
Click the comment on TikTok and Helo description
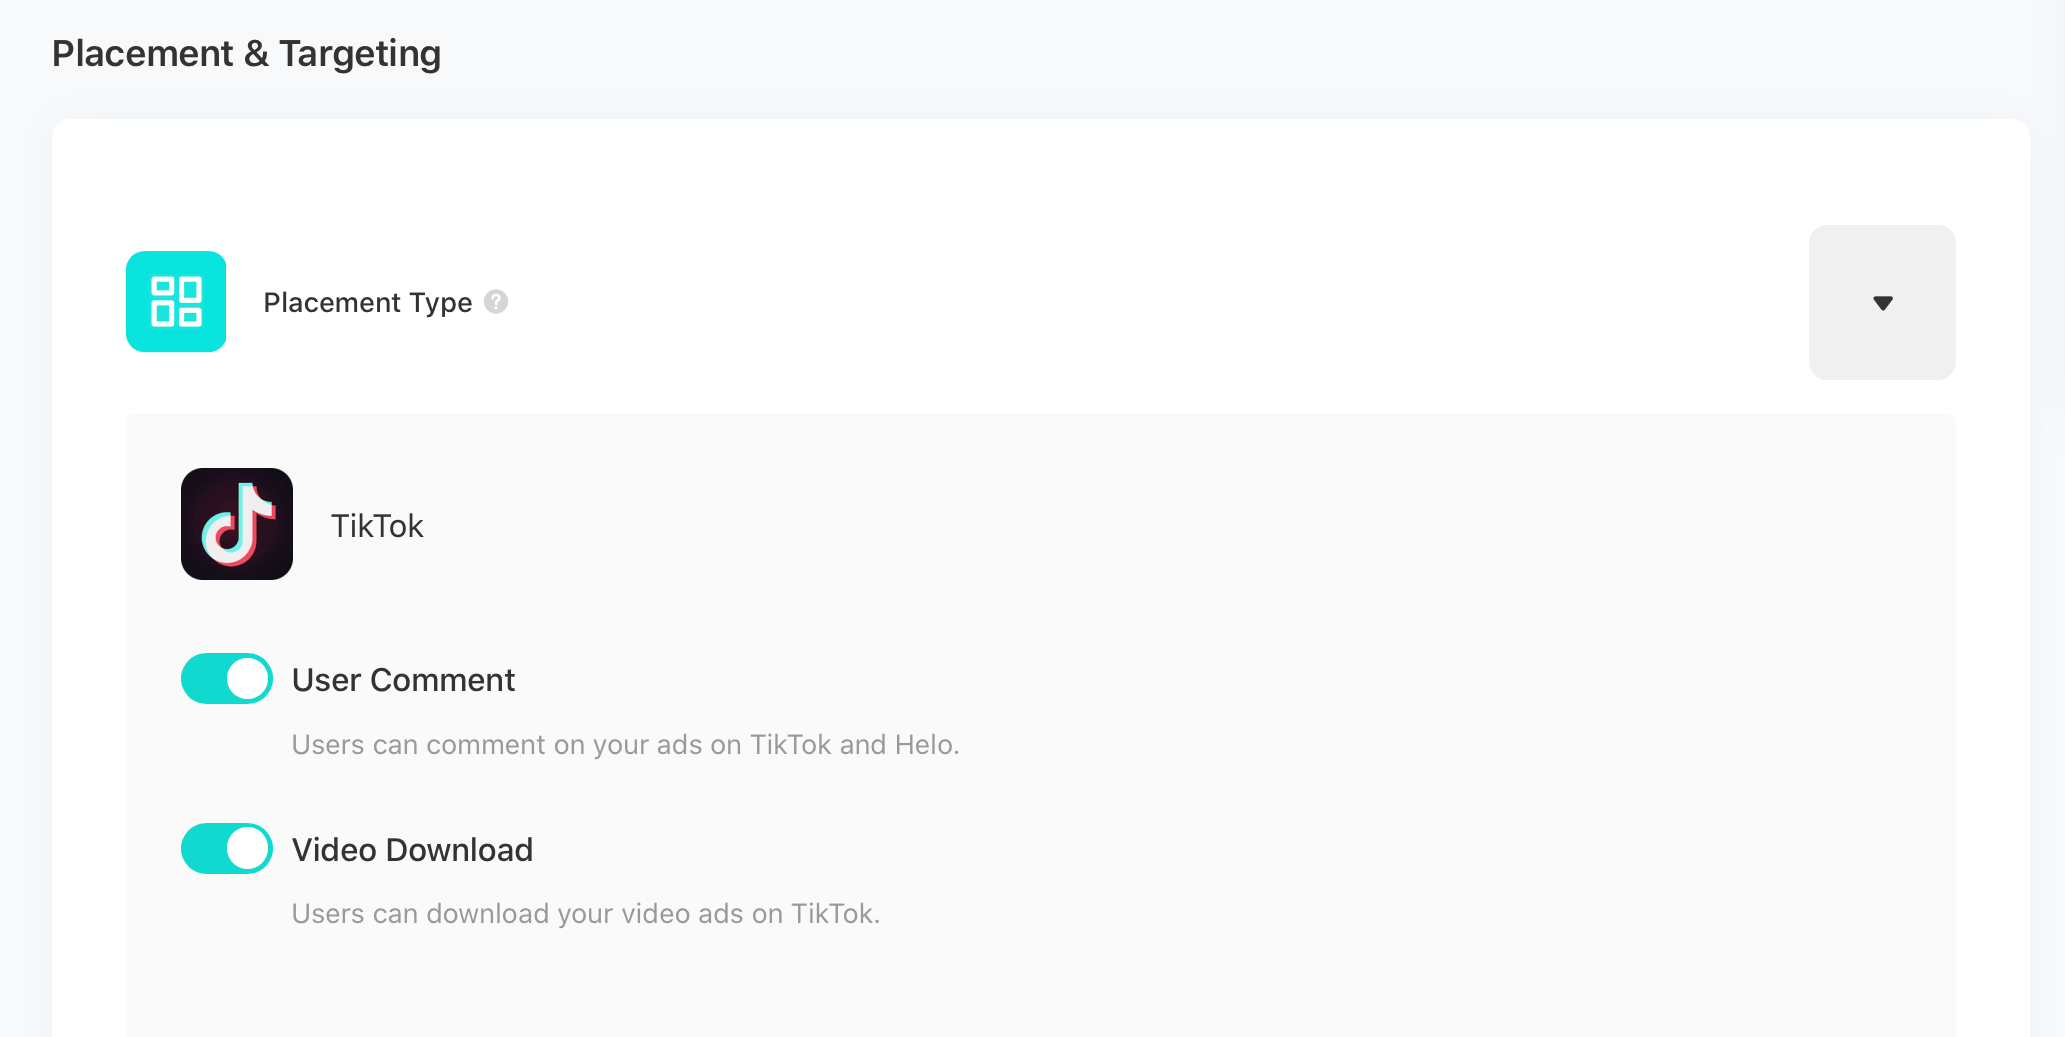tap(625, 745)
